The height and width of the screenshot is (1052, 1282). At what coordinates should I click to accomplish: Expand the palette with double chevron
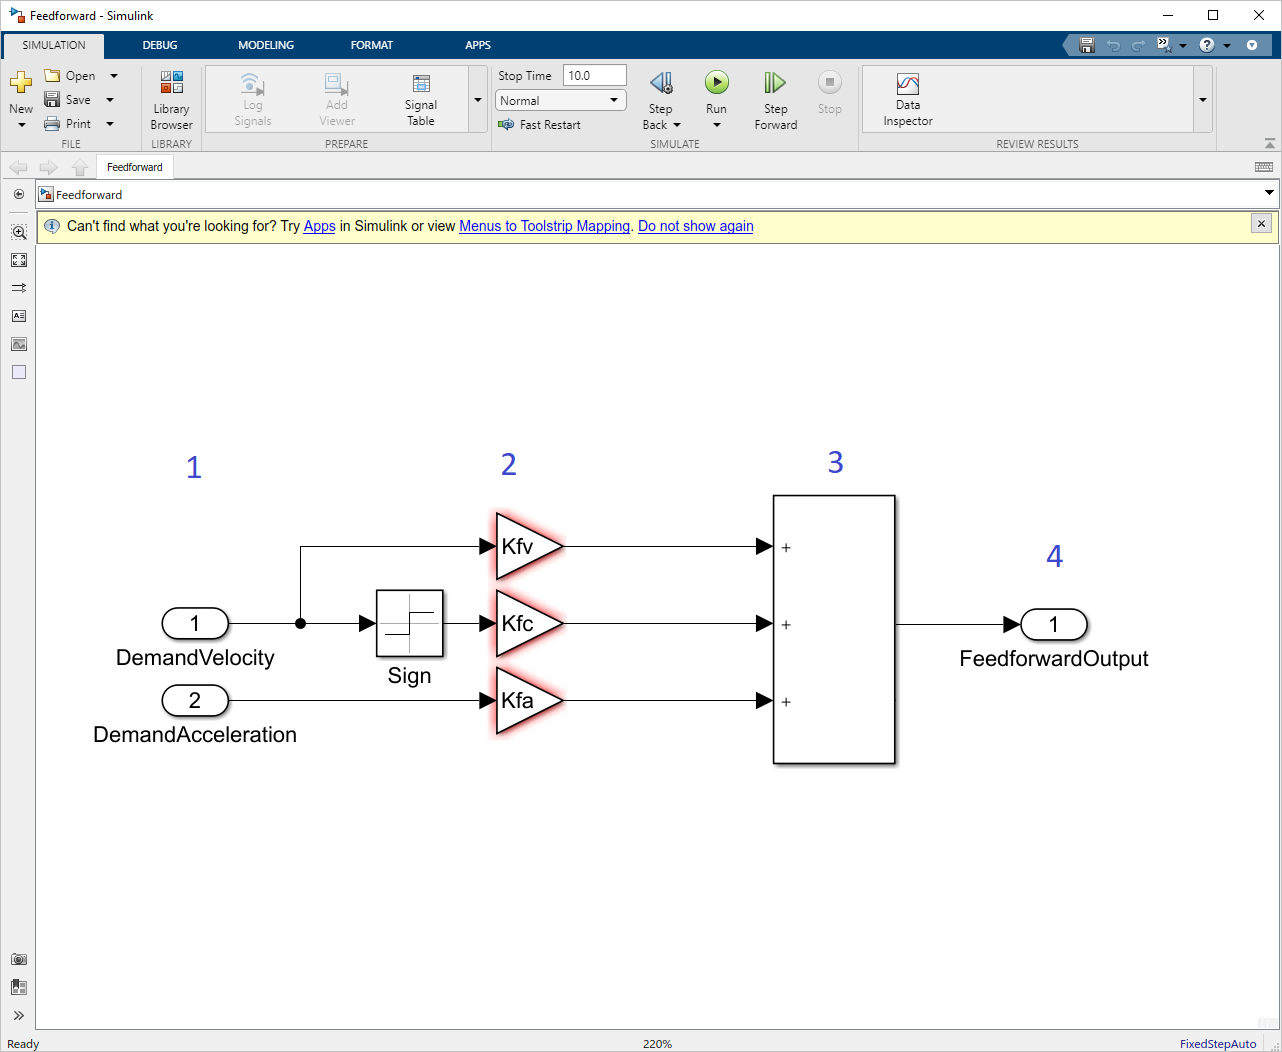[x=19, y=1015]
